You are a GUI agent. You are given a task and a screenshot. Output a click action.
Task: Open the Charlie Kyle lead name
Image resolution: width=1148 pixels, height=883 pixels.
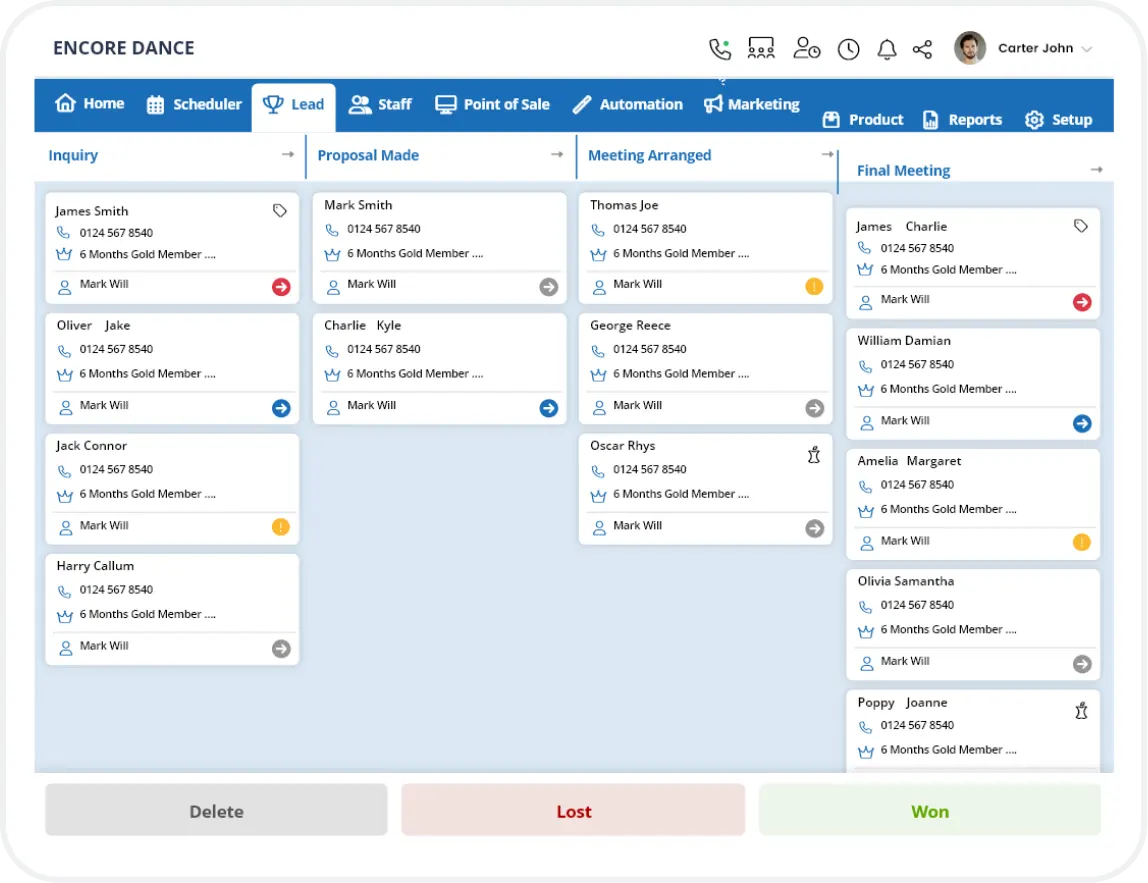click(x=362, y=326)
